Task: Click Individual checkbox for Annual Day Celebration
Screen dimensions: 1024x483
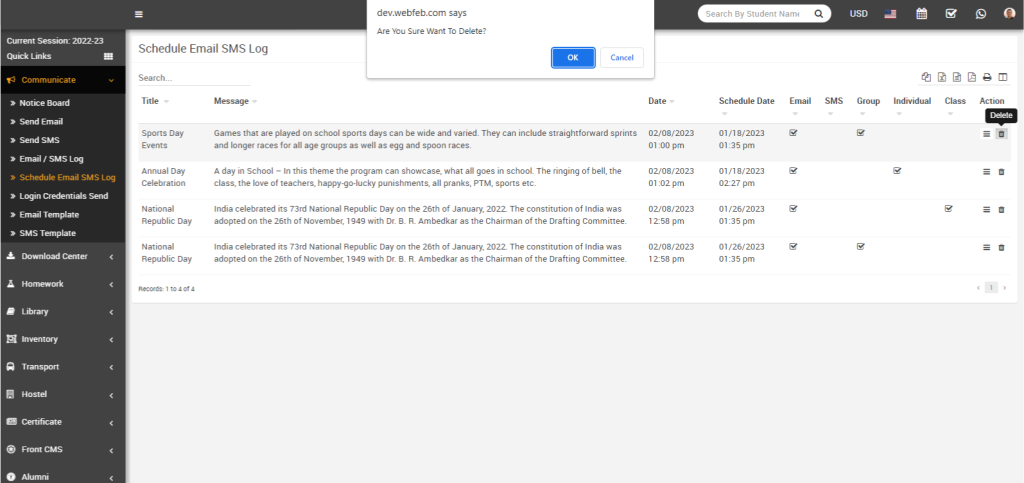Action: [x=897, y=170]
